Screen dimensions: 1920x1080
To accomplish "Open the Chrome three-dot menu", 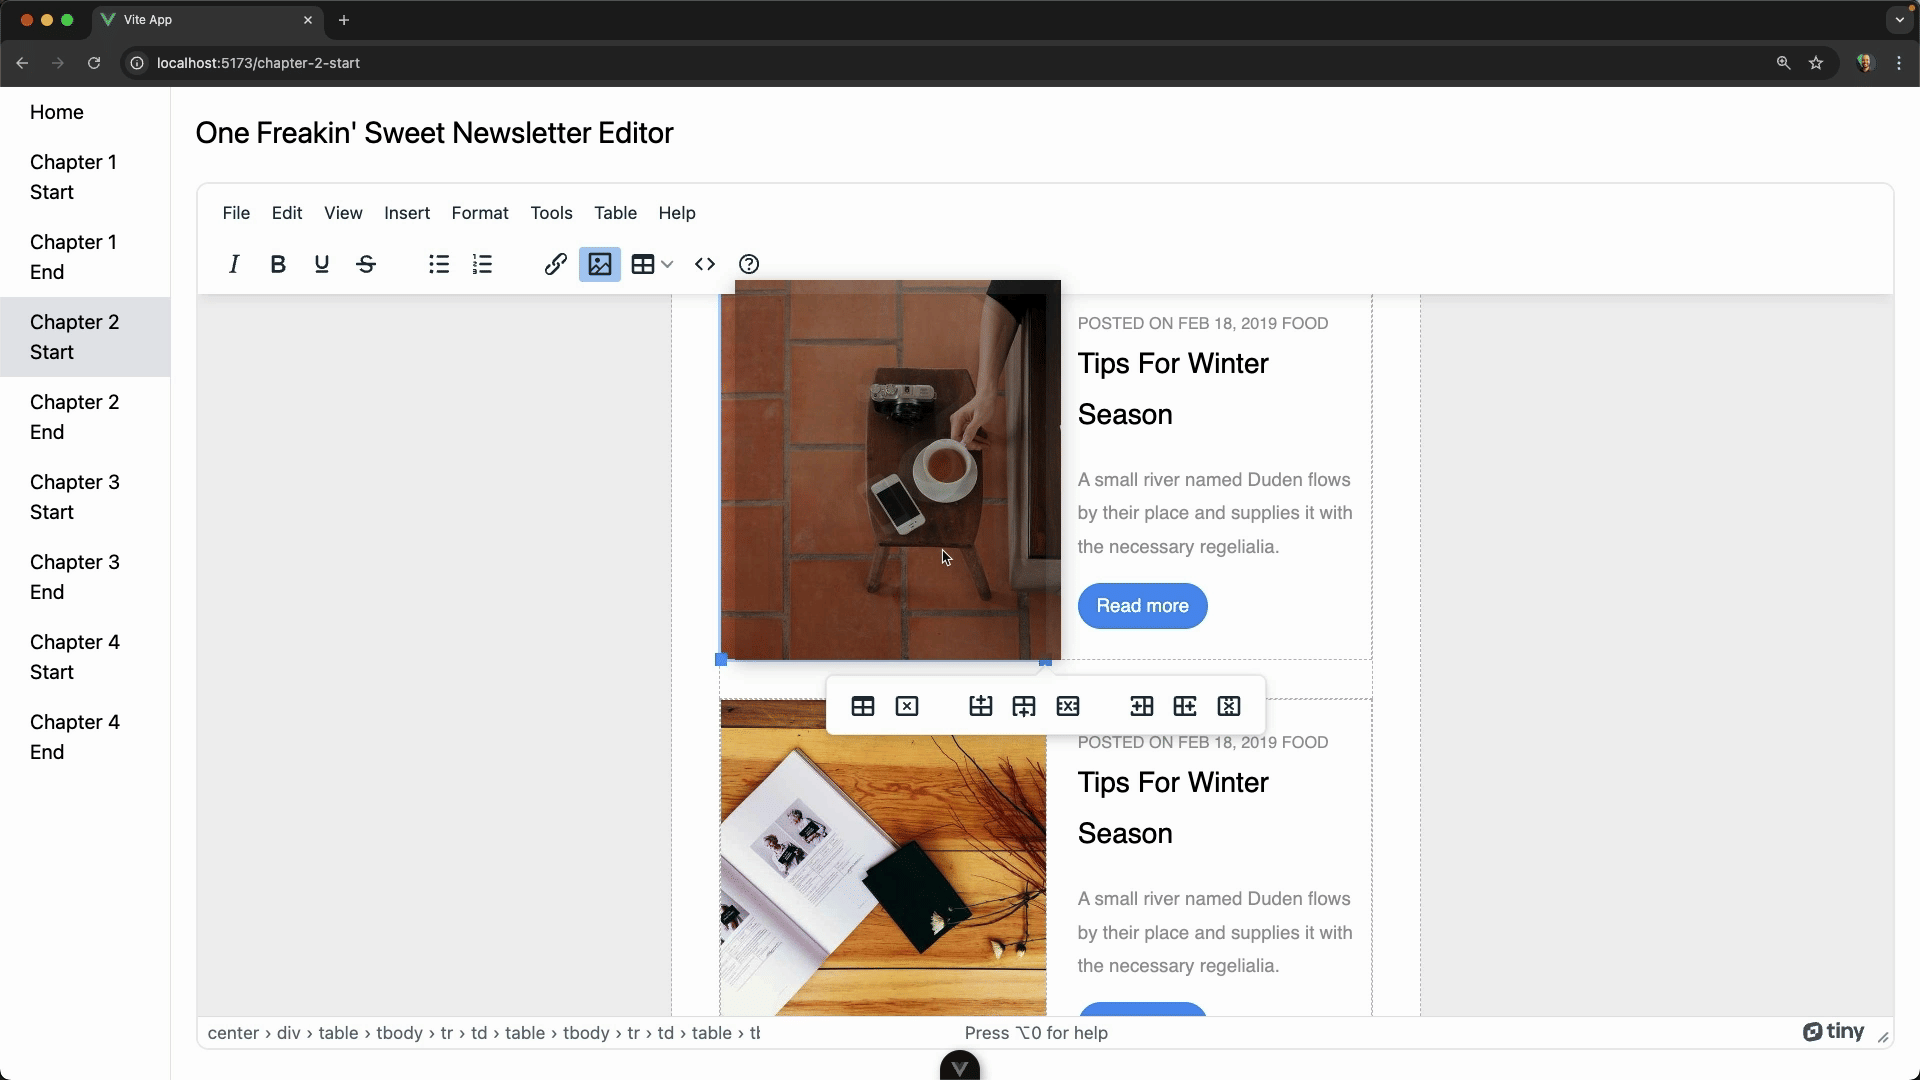I will (x=1899, y=63).
